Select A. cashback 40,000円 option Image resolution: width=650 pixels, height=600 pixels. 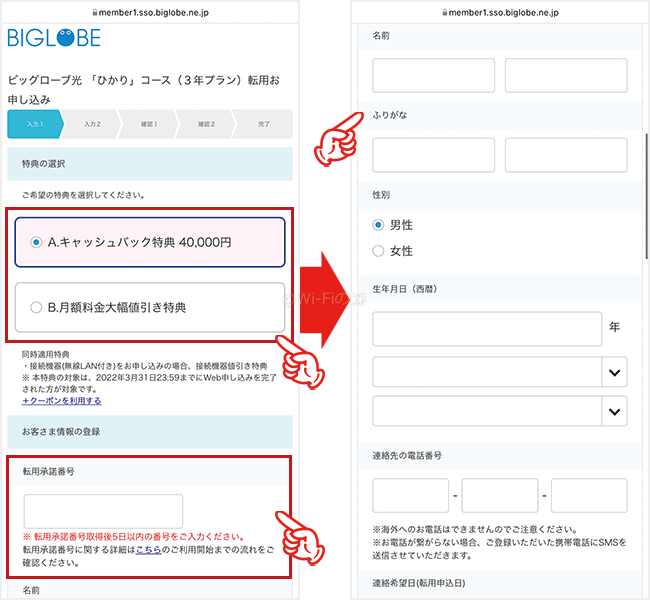point(150,242)
